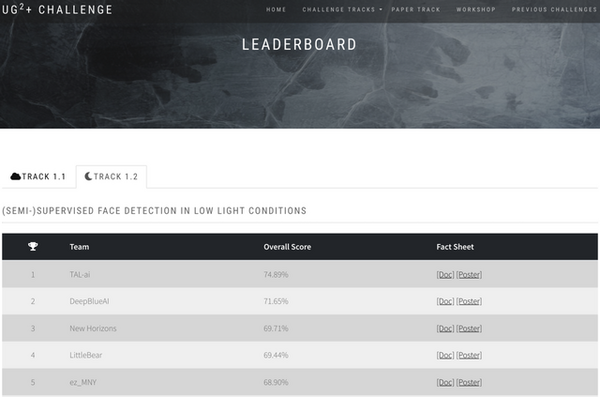
Task: Click the moon icon on Track 1.2 tab
Action: (x=88, y=176)
